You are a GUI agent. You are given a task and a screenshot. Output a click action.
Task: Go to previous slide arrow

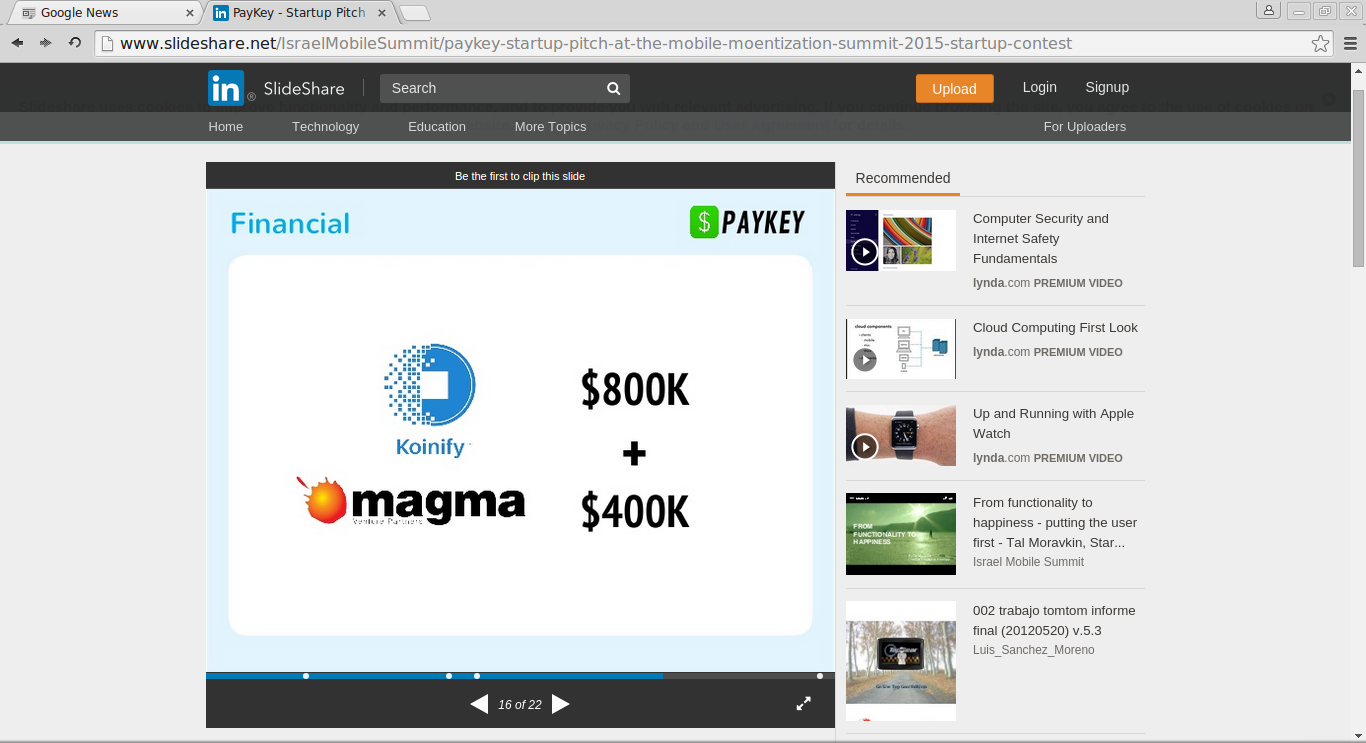coord(479,704)
